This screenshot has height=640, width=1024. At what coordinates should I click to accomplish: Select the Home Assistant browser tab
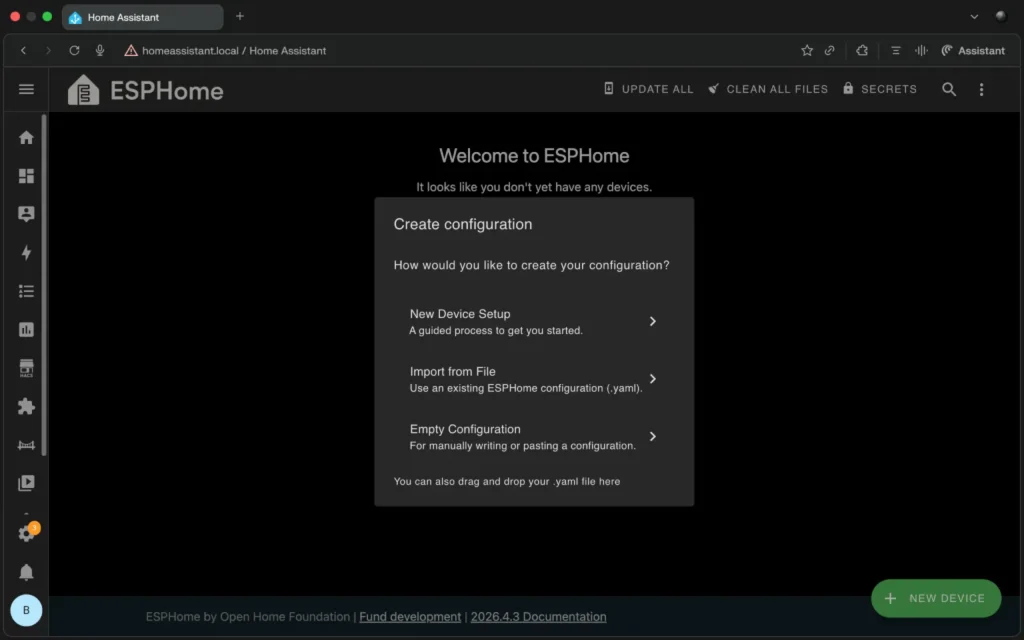(142, 17)
